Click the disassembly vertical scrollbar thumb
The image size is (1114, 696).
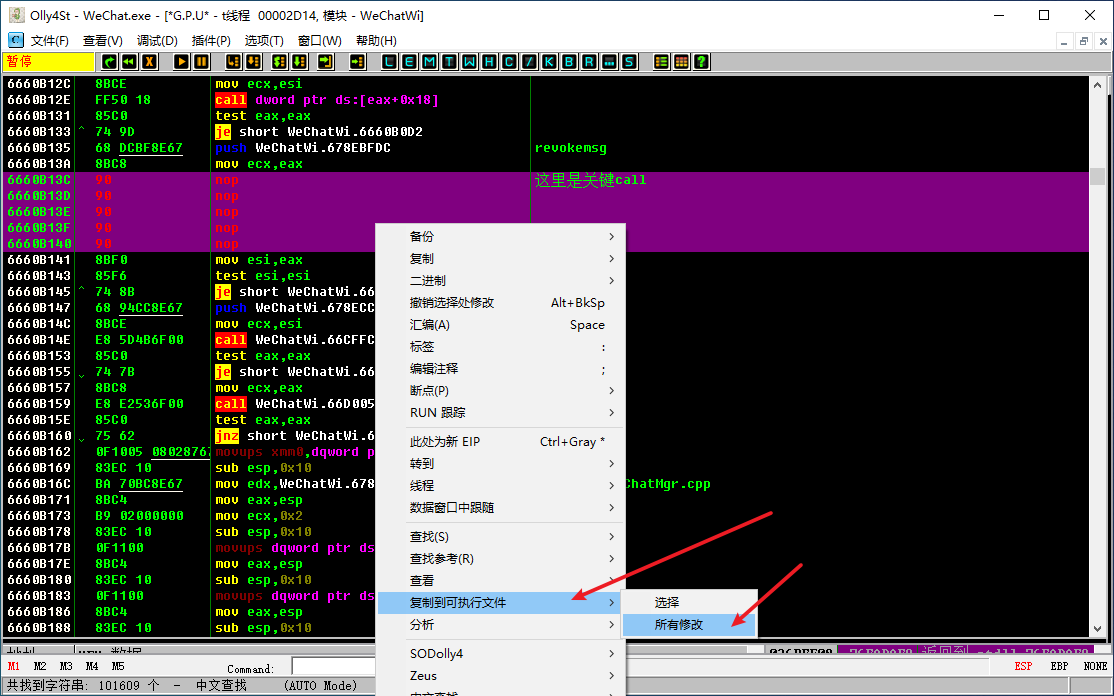point(1098,175)
